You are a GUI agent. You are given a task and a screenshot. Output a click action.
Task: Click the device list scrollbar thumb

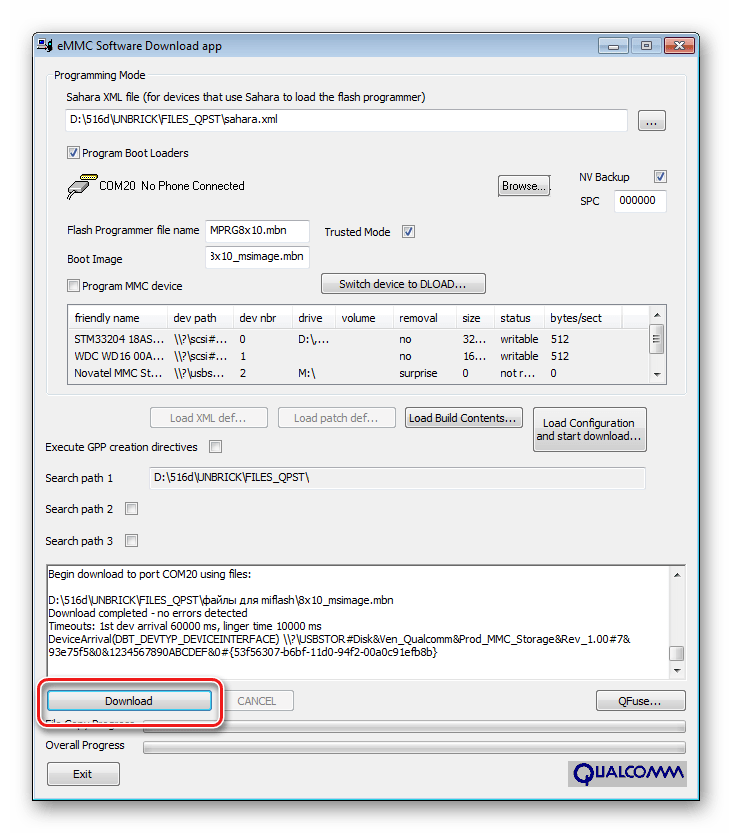point(657,339)
